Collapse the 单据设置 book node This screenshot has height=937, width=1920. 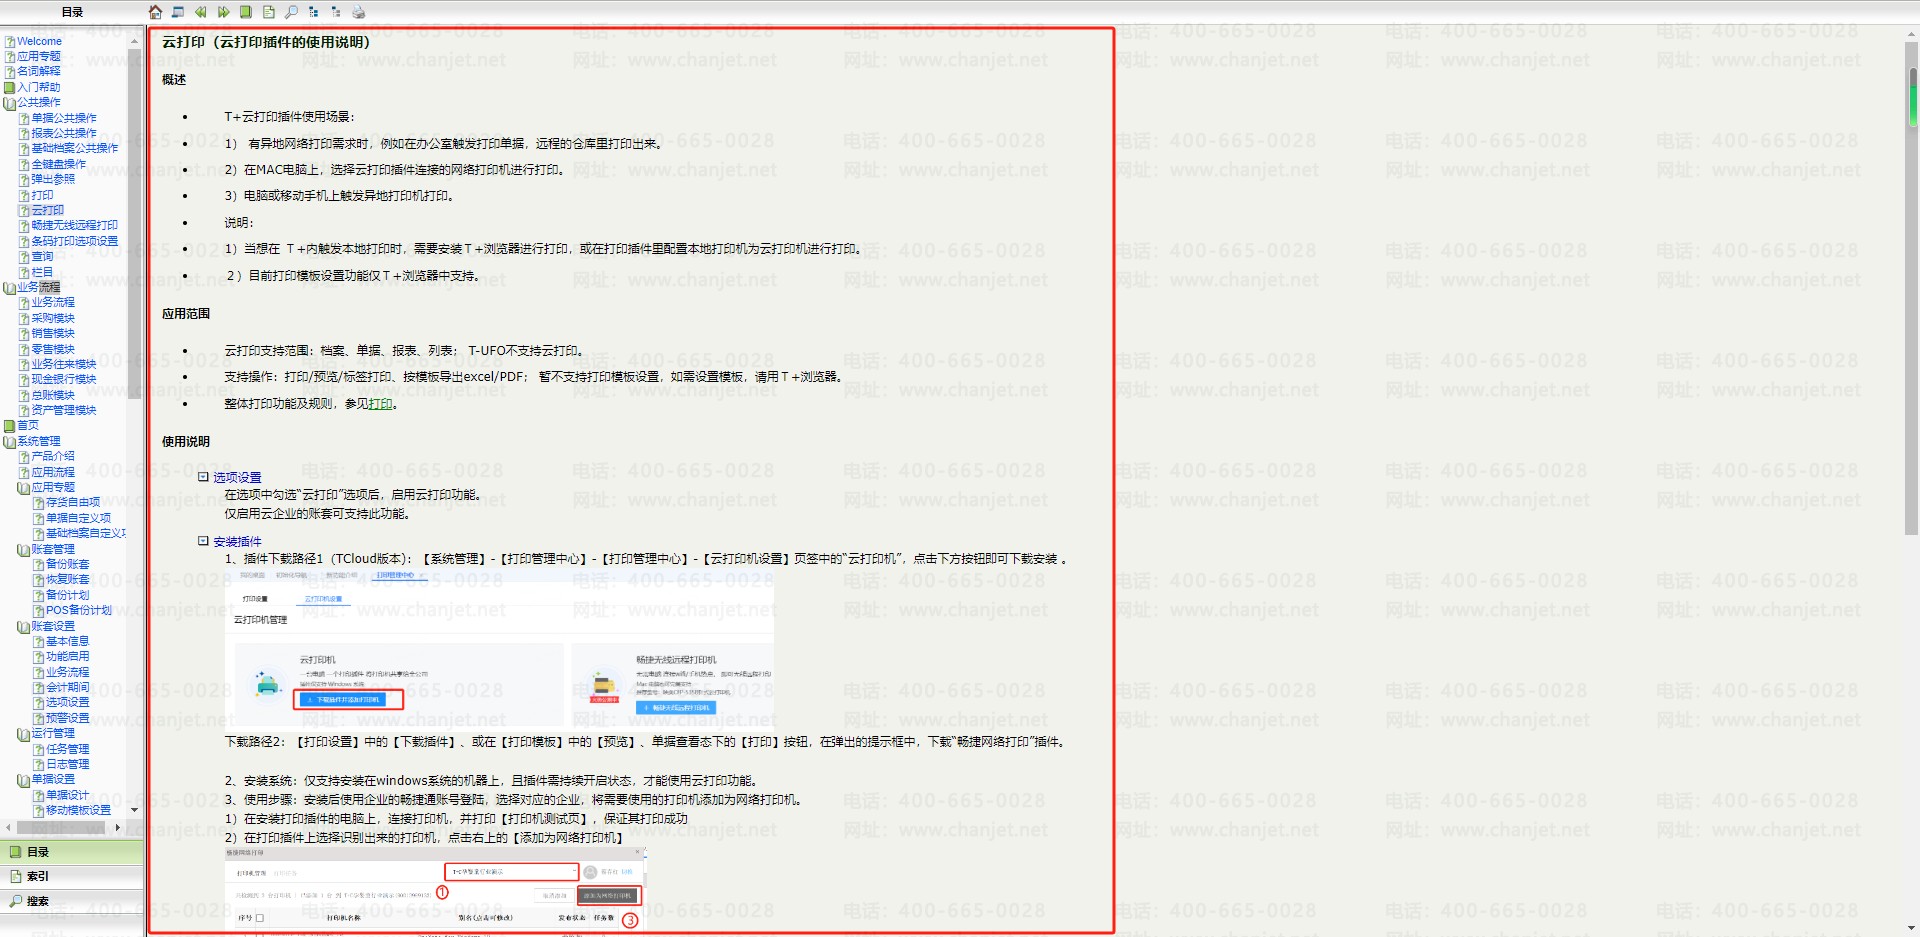click(24, 779)
